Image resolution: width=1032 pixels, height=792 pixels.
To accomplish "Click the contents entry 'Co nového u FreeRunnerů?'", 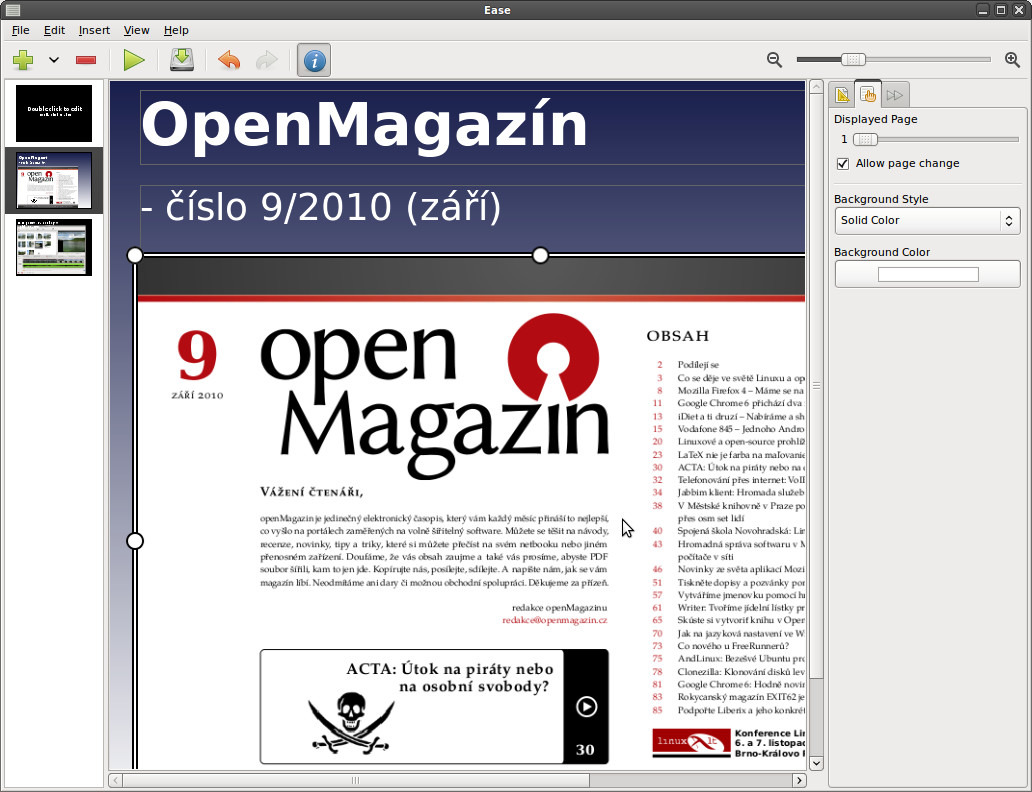I will [733, 646].
